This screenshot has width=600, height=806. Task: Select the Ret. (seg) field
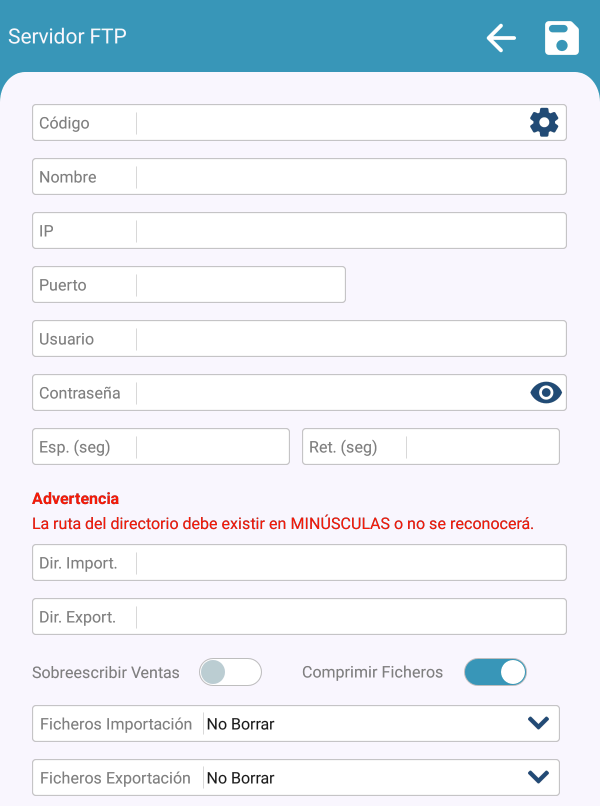click(x=482, y=447)
